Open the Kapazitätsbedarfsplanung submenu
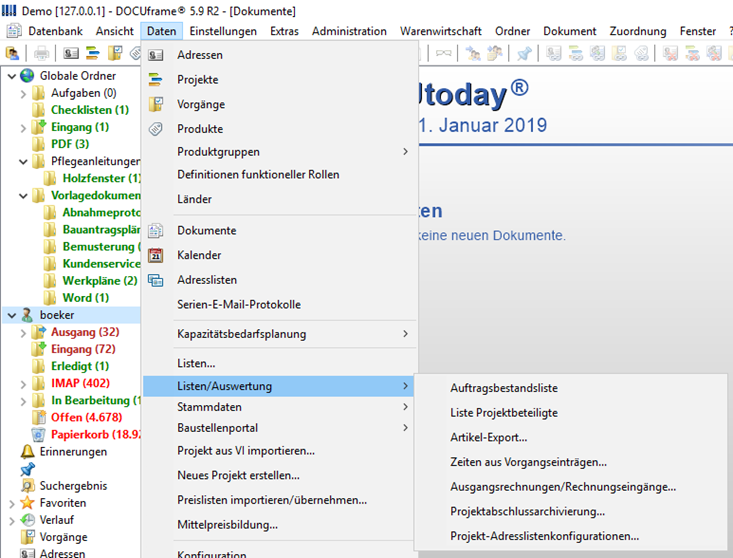This screenshot has height=558, width=733. coord(279,334)
